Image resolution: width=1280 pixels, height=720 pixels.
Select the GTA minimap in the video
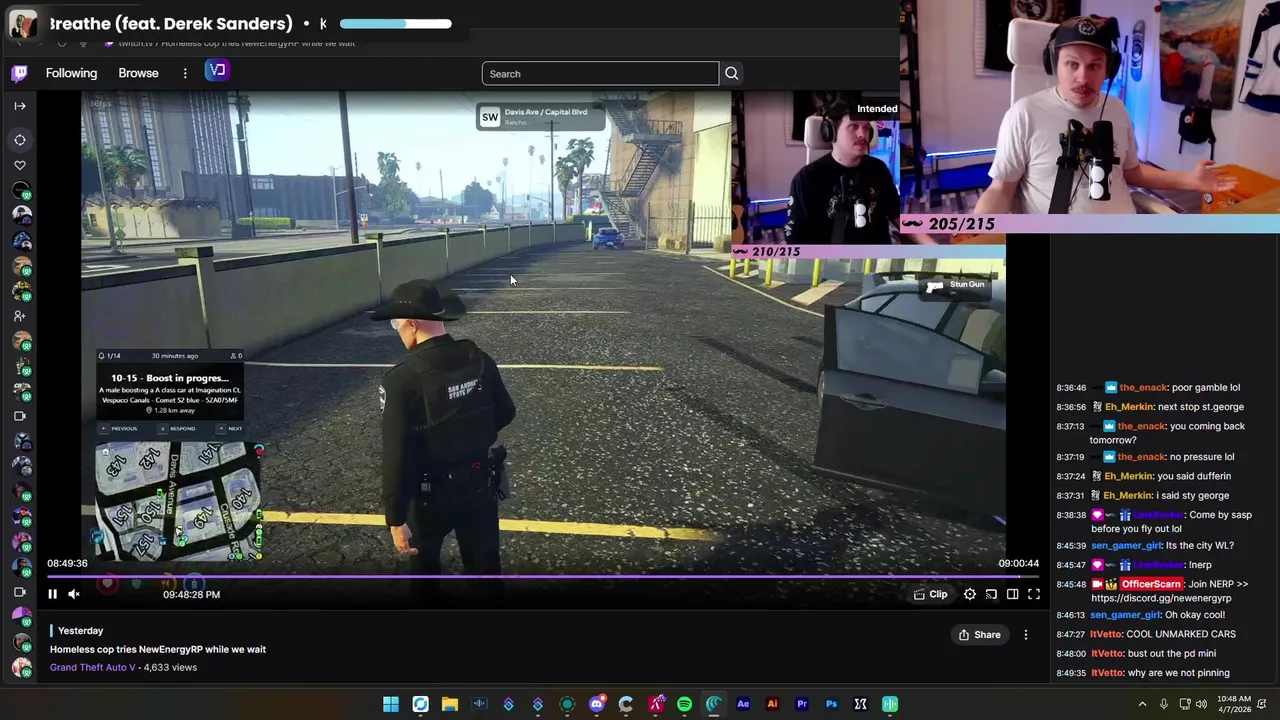180,503
